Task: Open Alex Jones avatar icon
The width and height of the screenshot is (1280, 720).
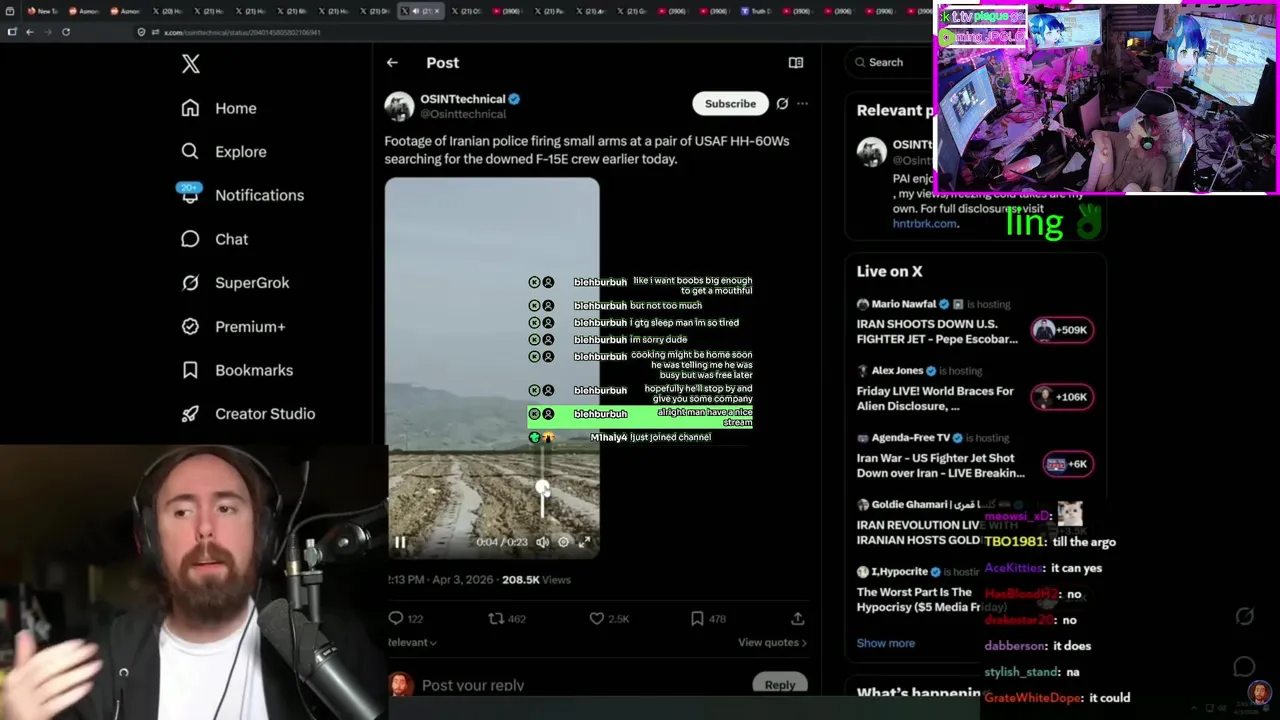Action: click(862, 371)
